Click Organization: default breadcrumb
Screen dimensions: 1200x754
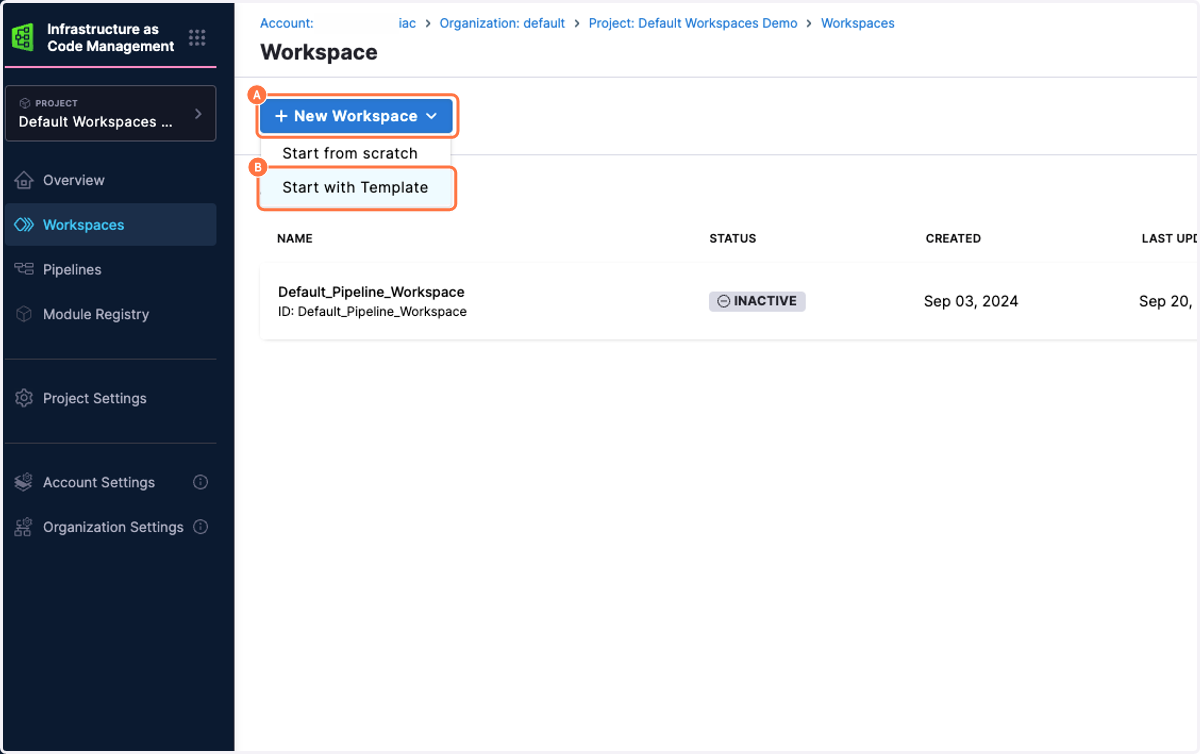tap(502, 23)
